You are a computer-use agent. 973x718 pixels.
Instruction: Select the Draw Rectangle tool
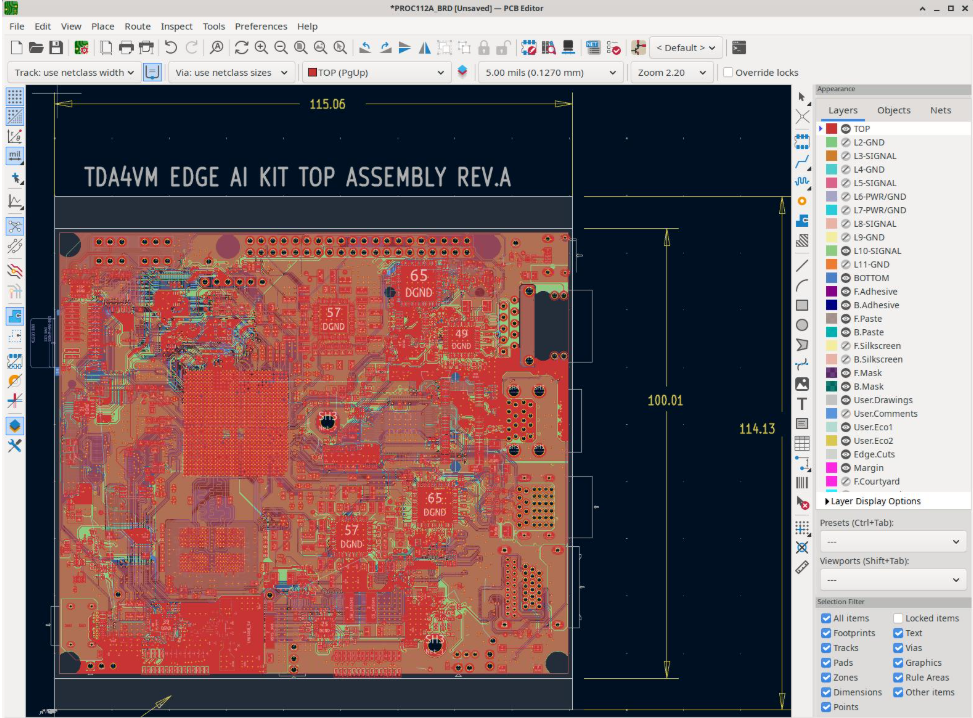tap(802, 305)
